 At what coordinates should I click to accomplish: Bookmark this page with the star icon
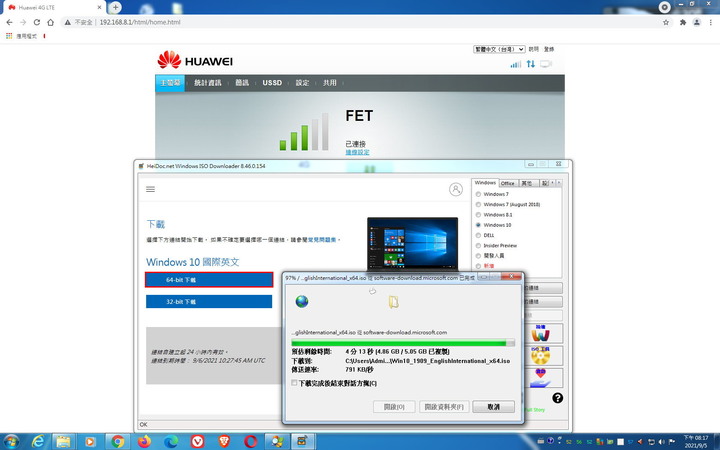pos(666,22)
